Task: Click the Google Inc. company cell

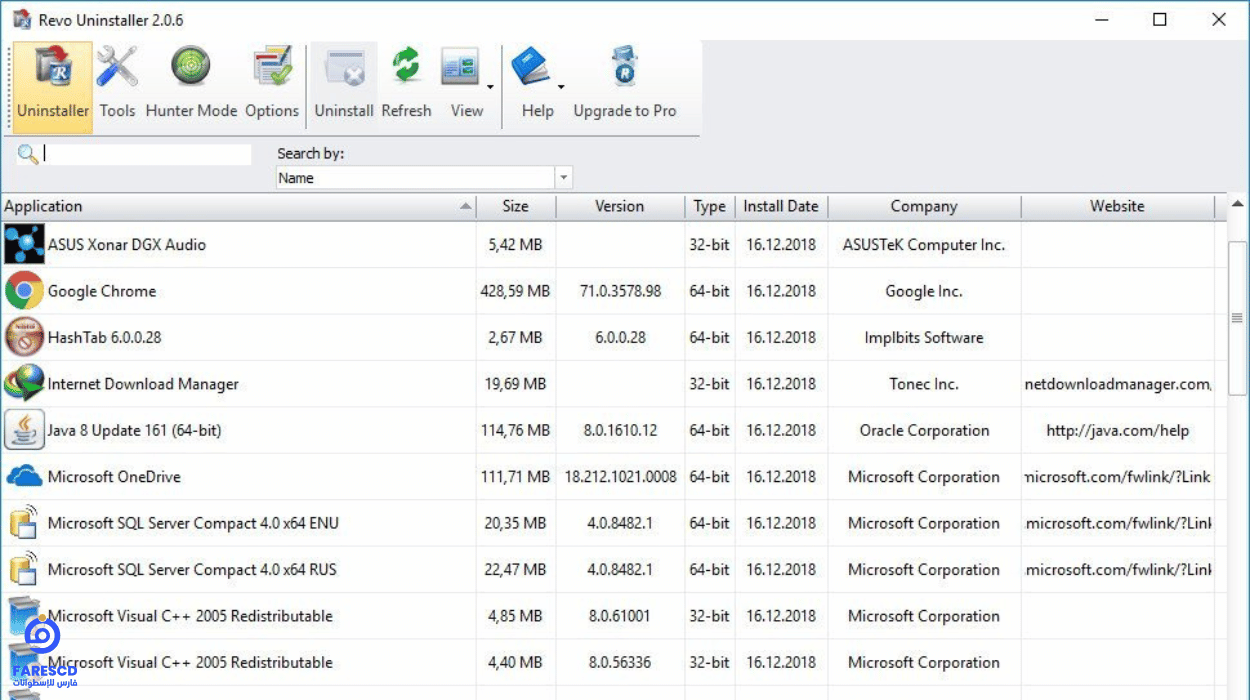Action: [x=924, y=291]
